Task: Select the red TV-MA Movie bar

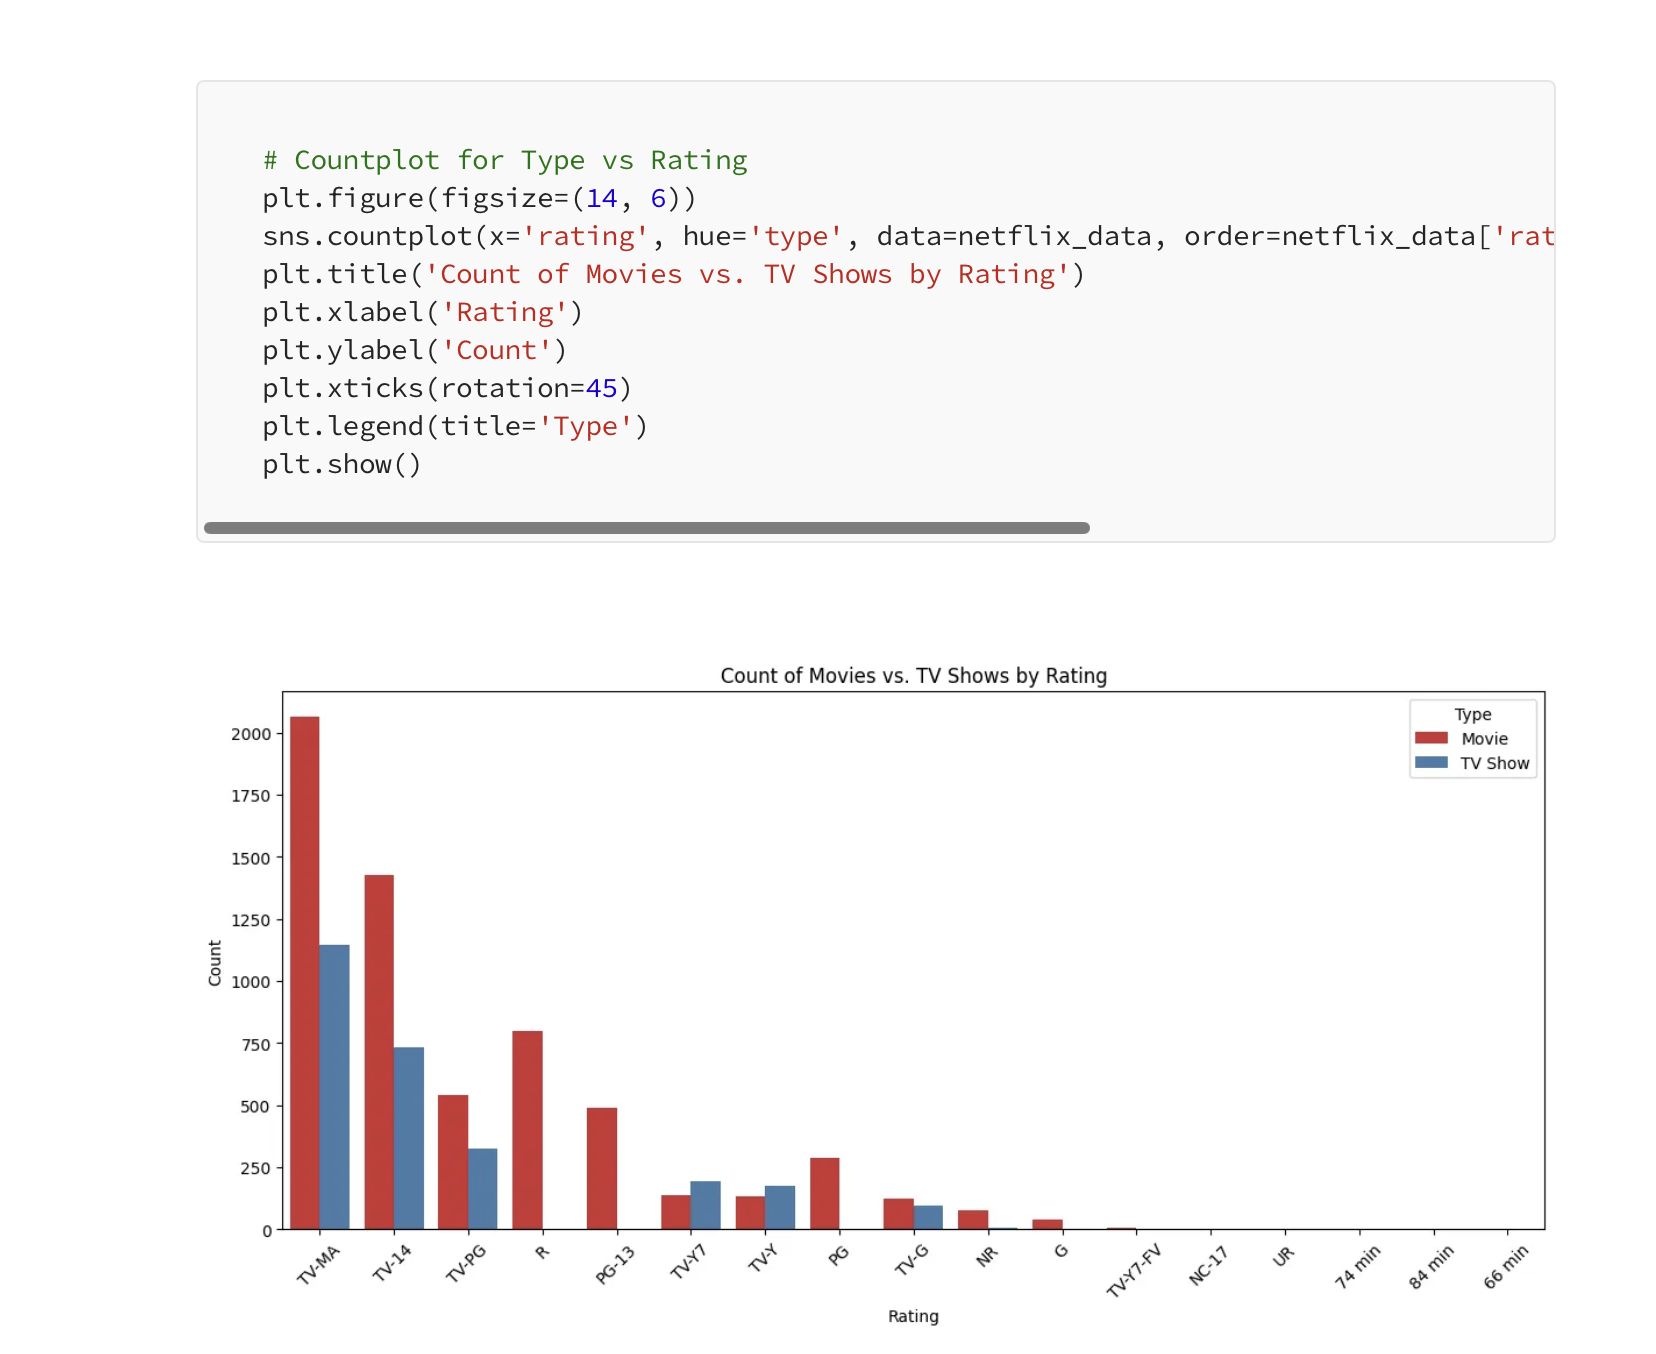Action: click(305, 972)
